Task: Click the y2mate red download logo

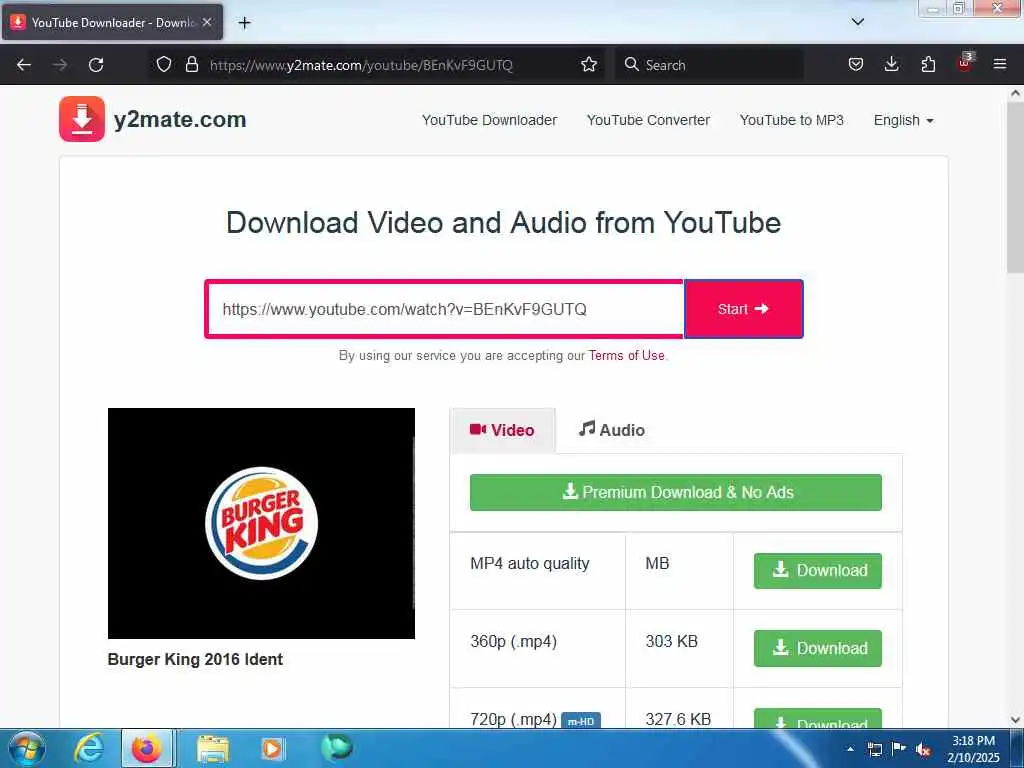Action: click(82, 119)
